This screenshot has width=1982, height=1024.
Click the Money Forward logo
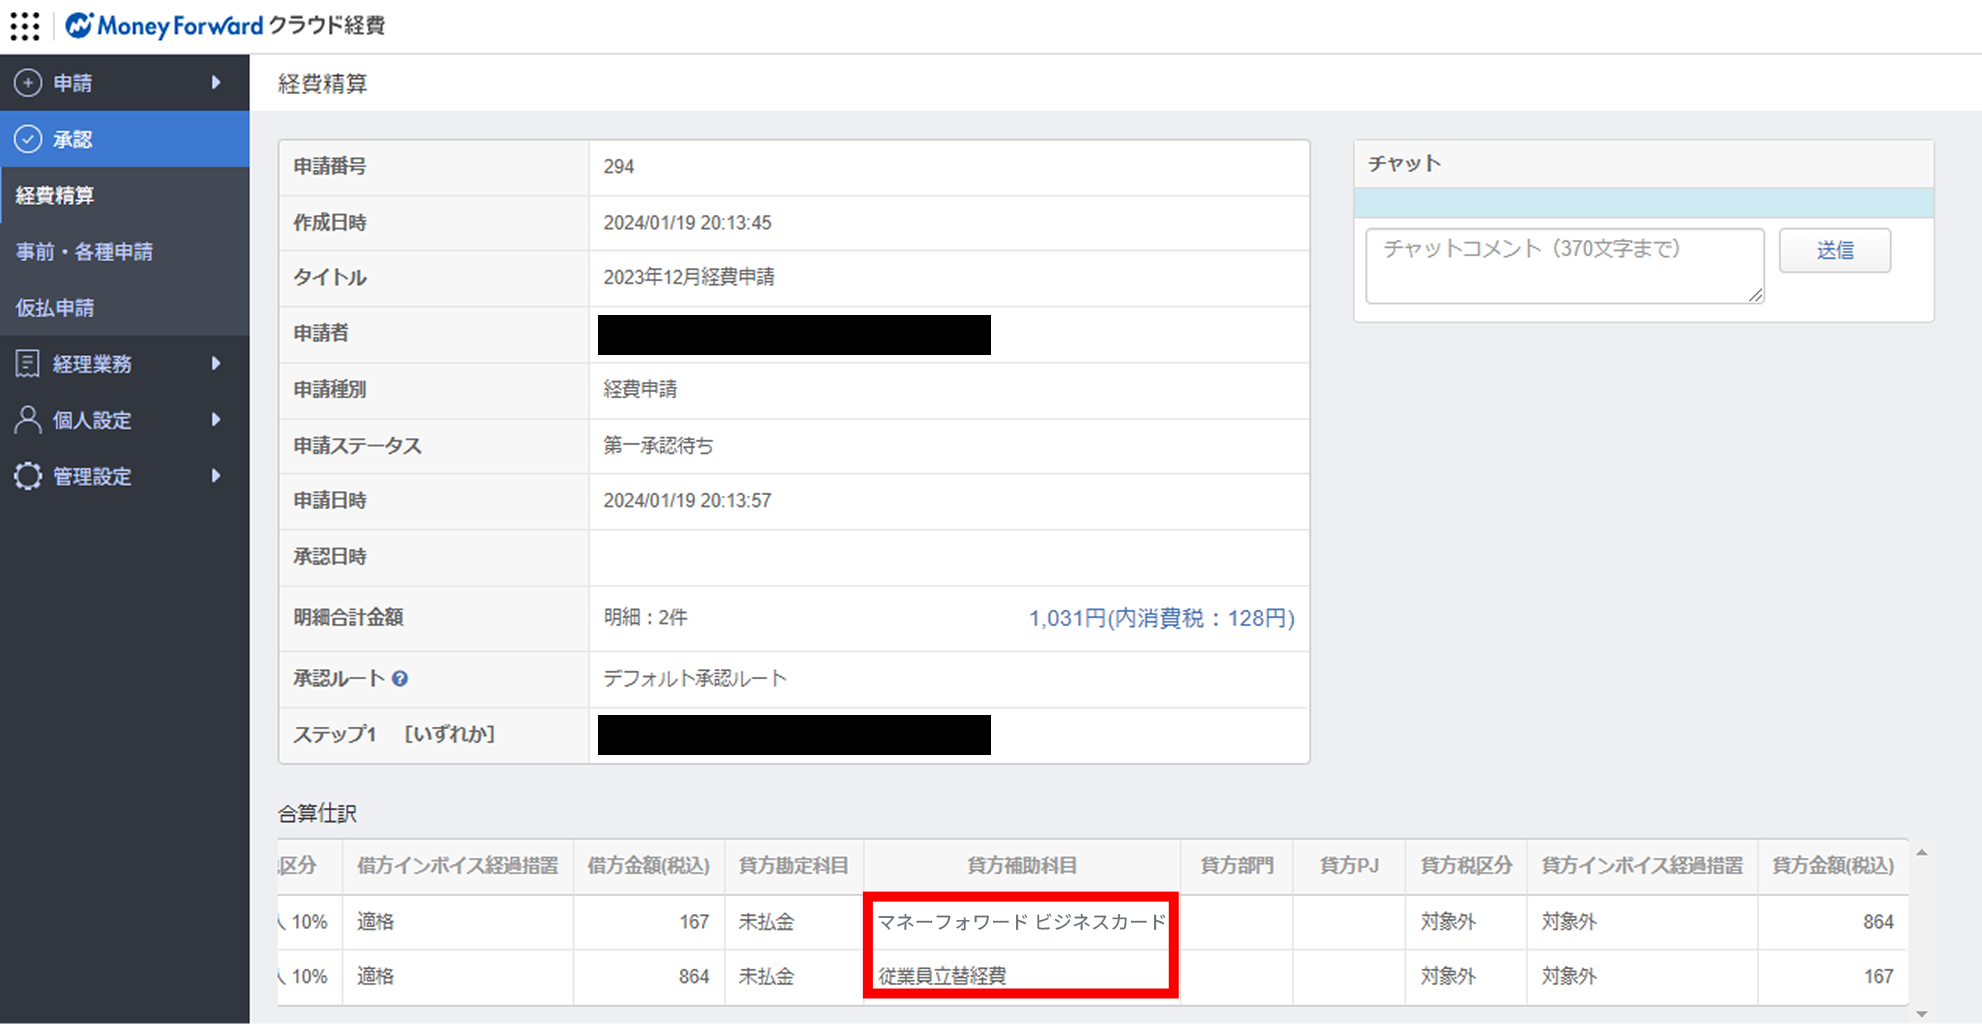(165, 26)
